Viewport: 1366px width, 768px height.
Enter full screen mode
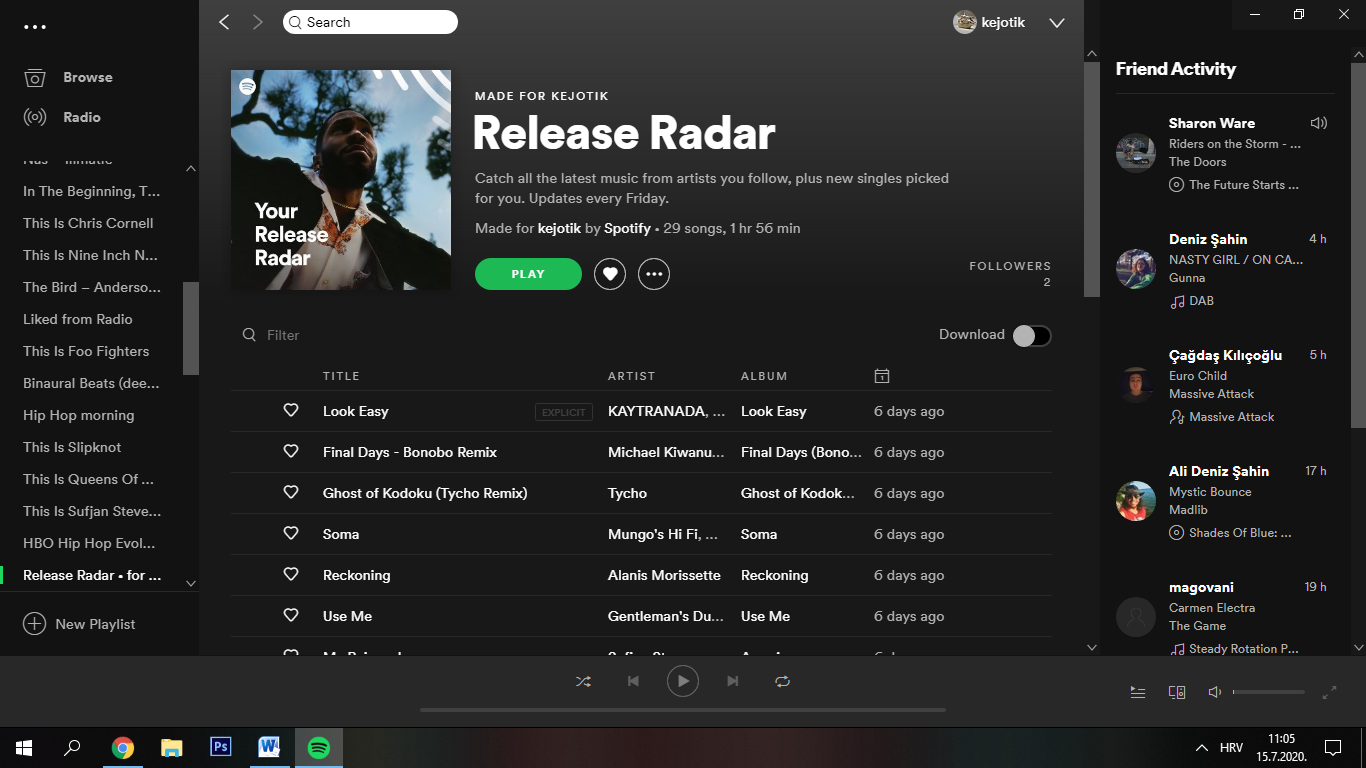(x=1329, y=692)
